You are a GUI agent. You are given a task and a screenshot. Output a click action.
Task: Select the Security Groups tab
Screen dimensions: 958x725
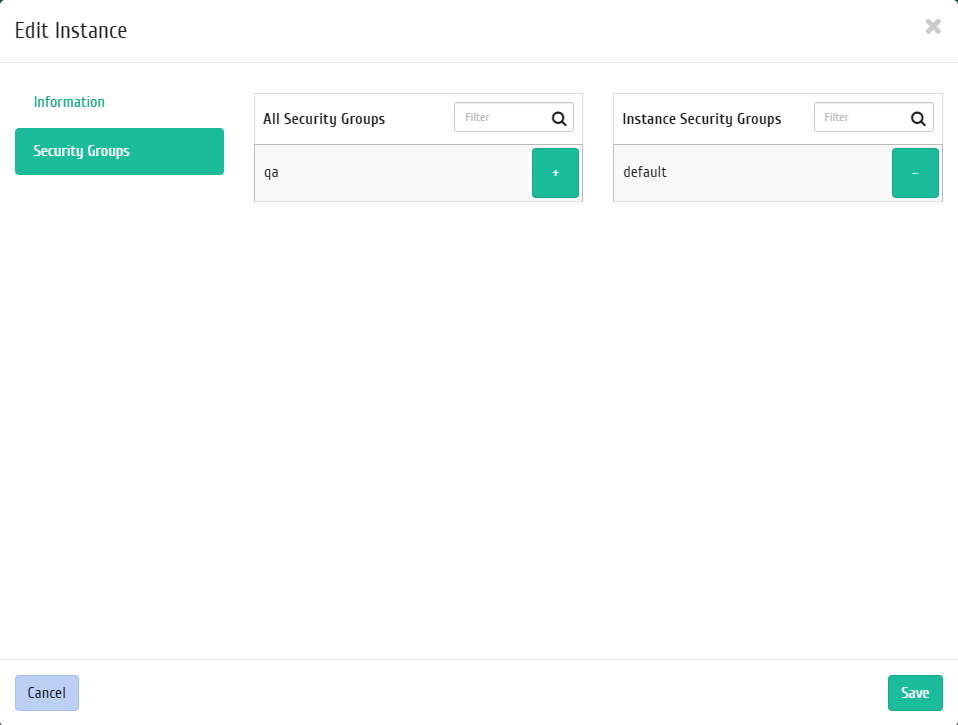119,151
